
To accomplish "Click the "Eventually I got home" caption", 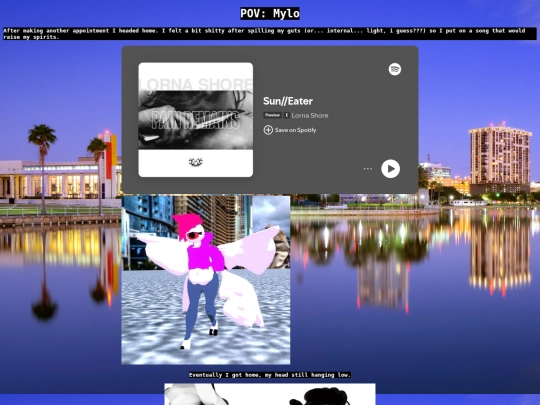I will (270, 375).
